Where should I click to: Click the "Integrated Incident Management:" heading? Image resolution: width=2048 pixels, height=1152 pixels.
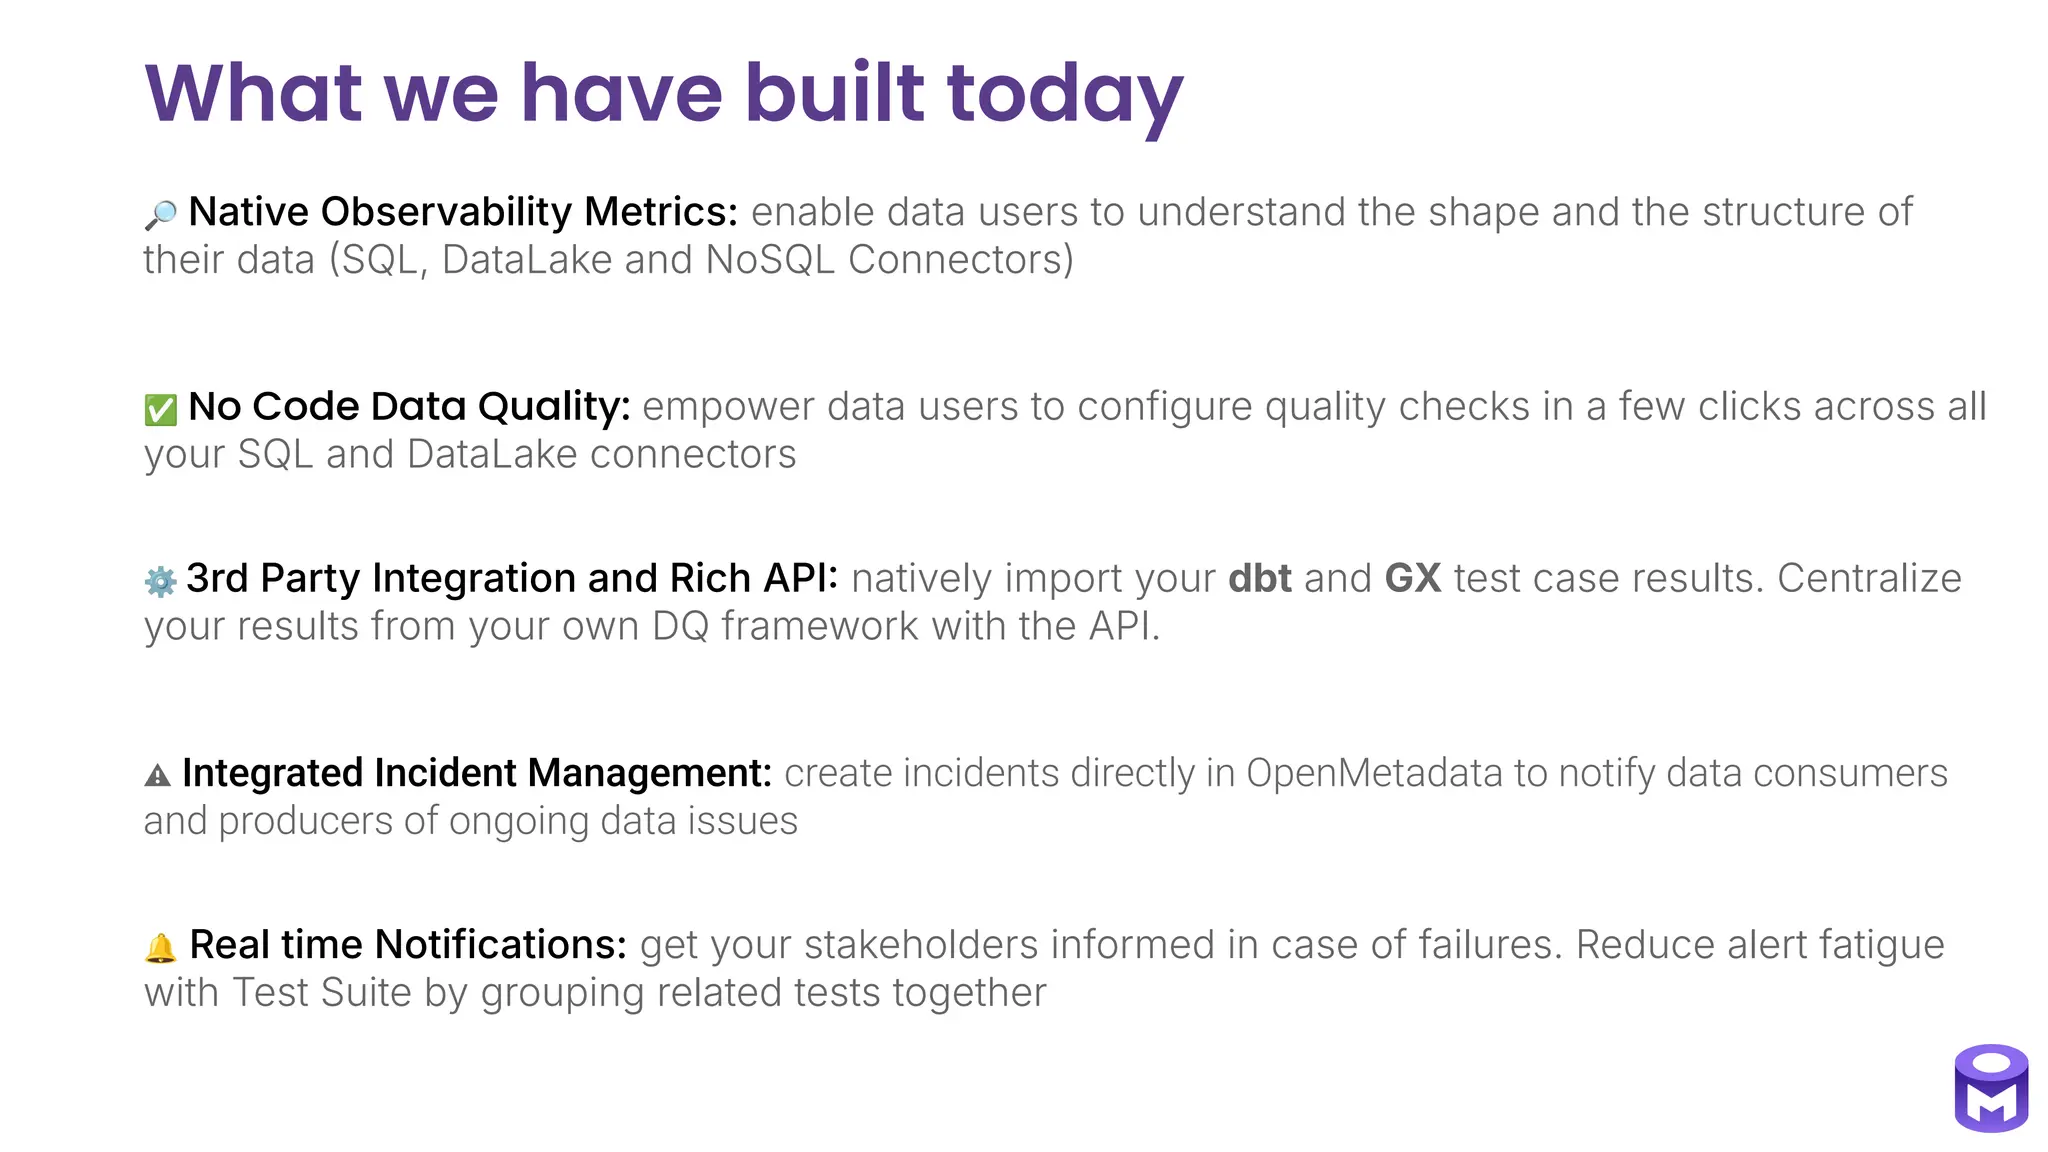(x=477, y=773)
